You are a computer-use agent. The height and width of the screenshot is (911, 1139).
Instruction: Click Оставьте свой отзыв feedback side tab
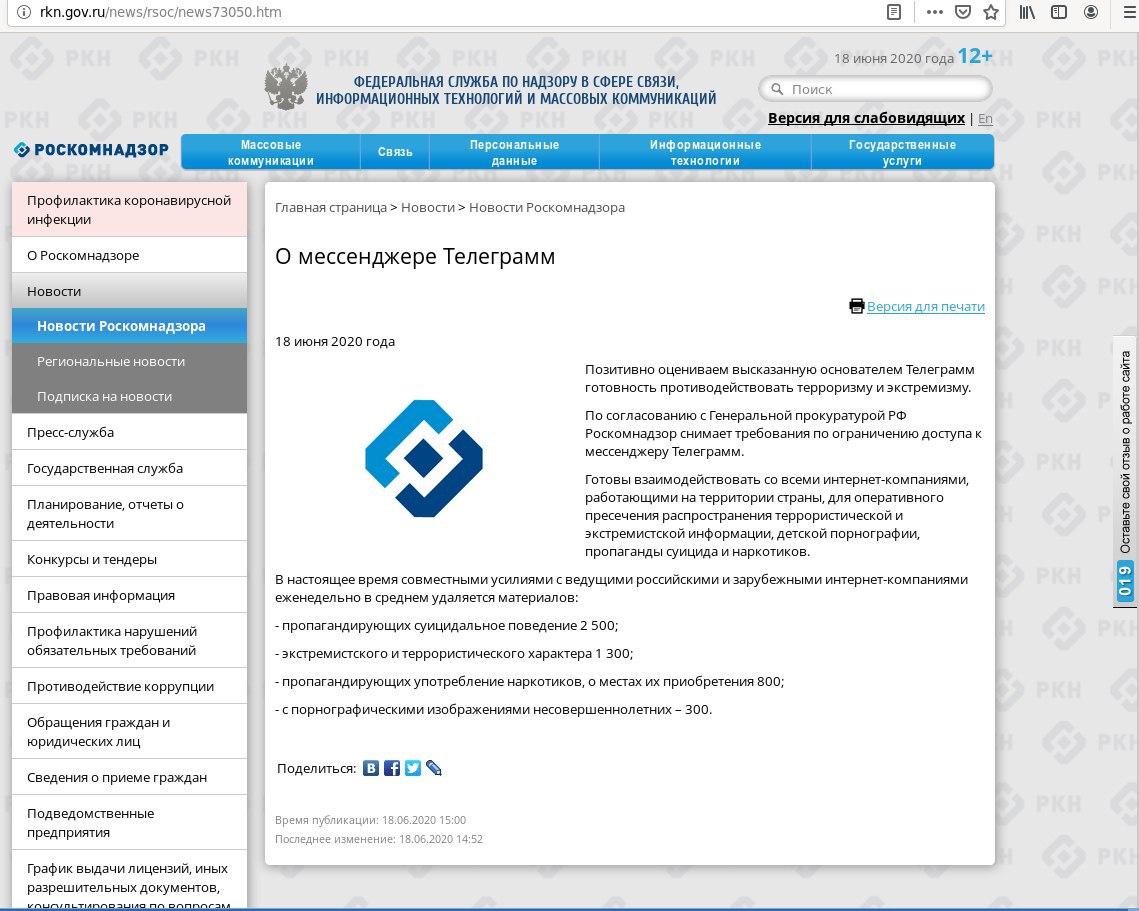1125,471
